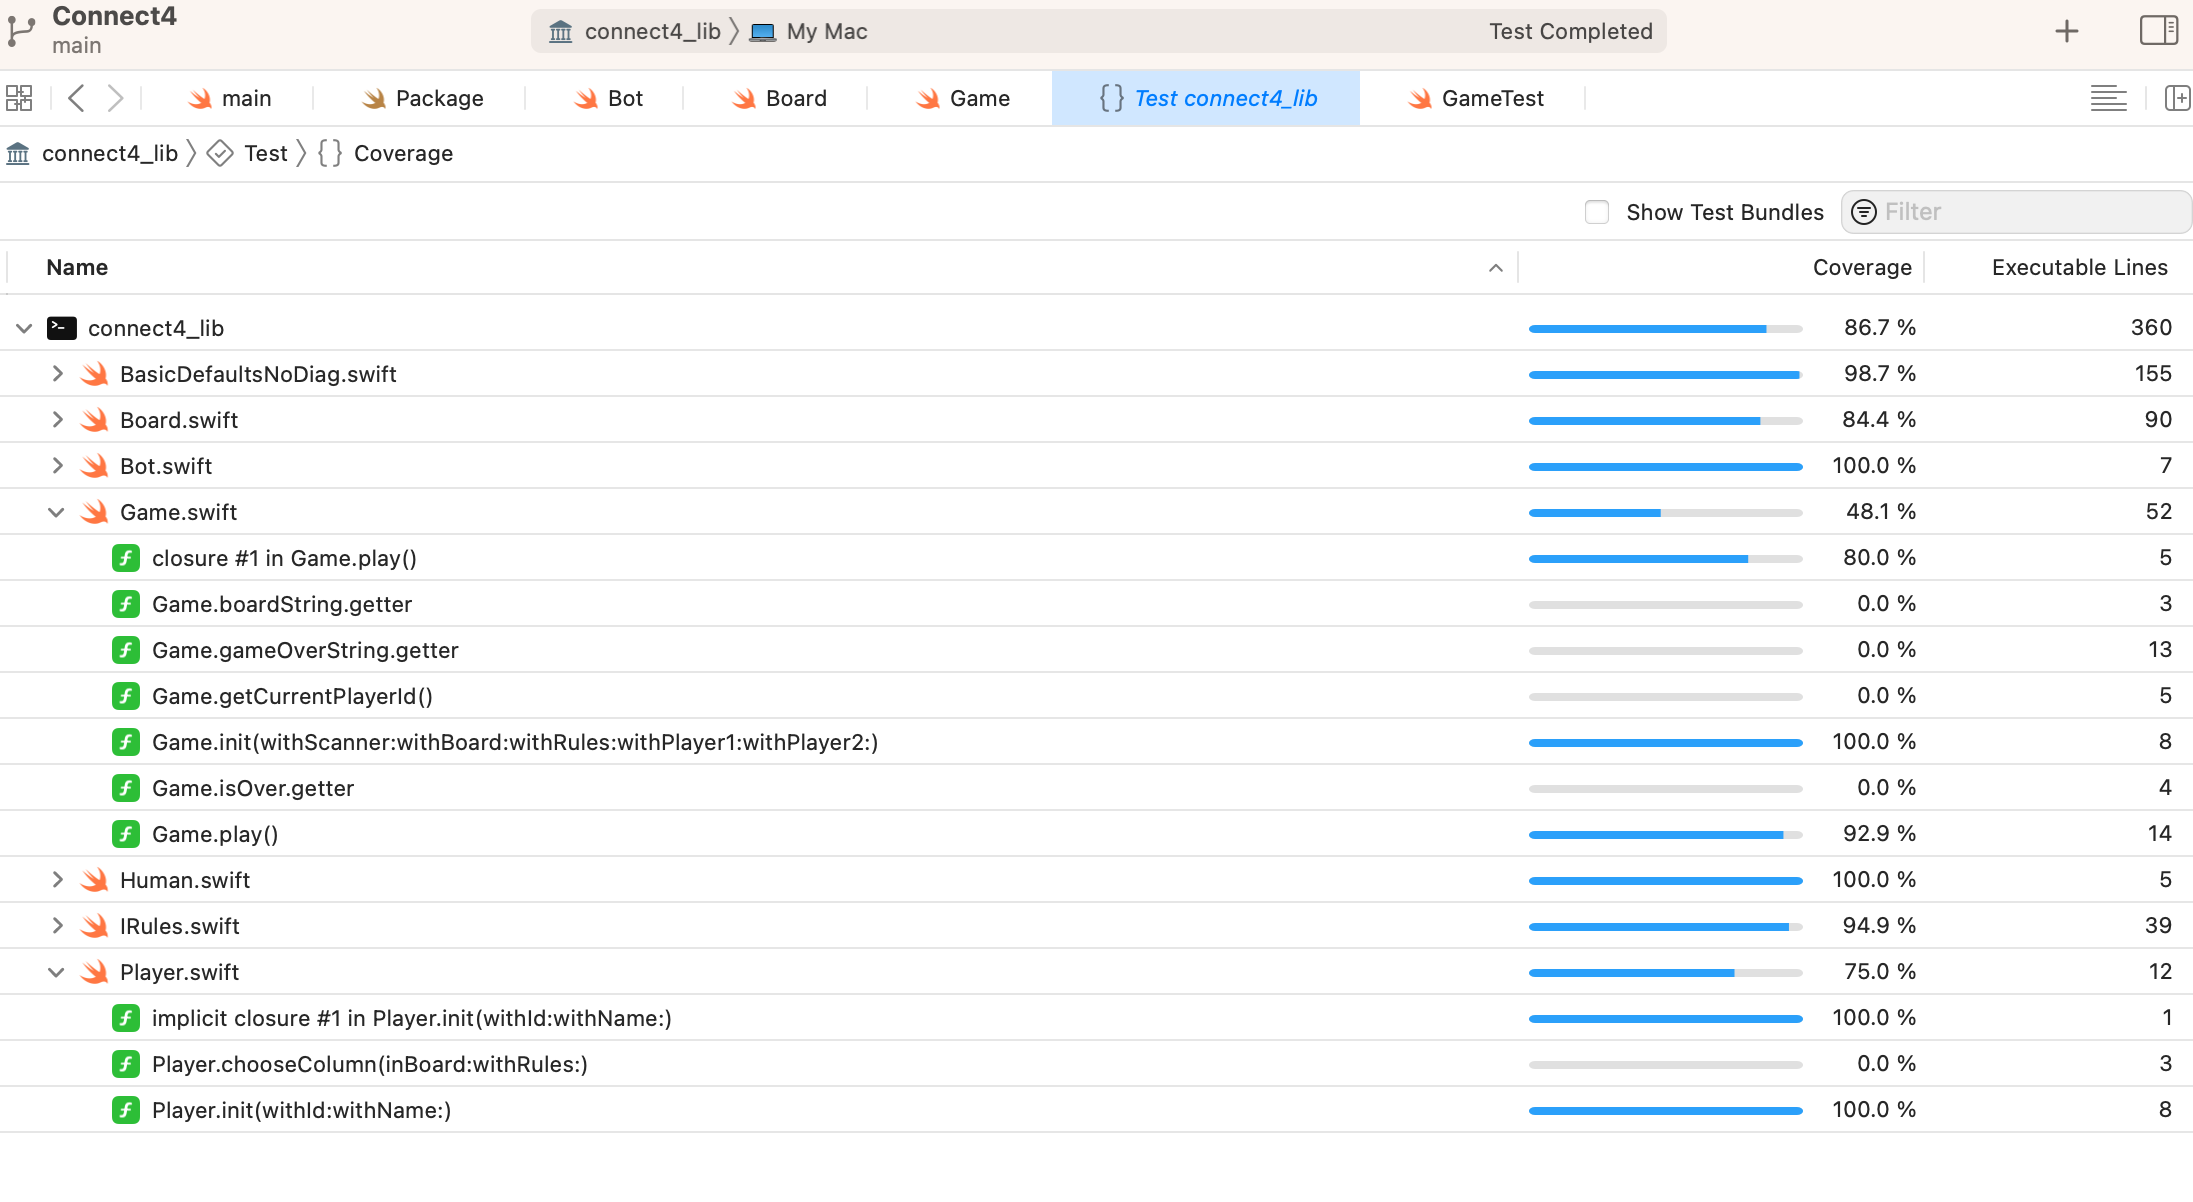Click the add plus button in toolbar
The image size is (2193, 1202).
2067,32
